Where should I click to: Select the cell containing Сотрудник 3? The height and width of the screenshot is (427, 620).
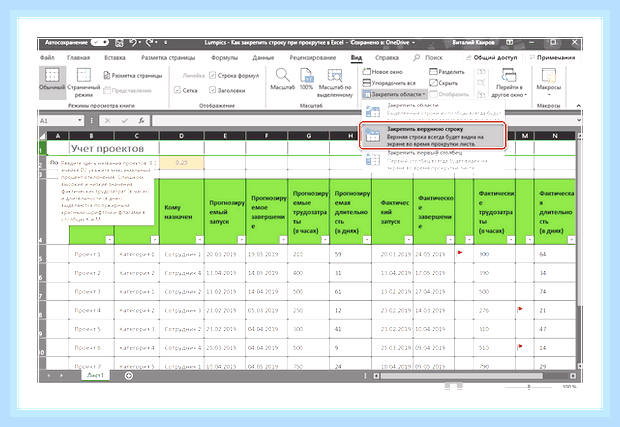tap(182, 310)
